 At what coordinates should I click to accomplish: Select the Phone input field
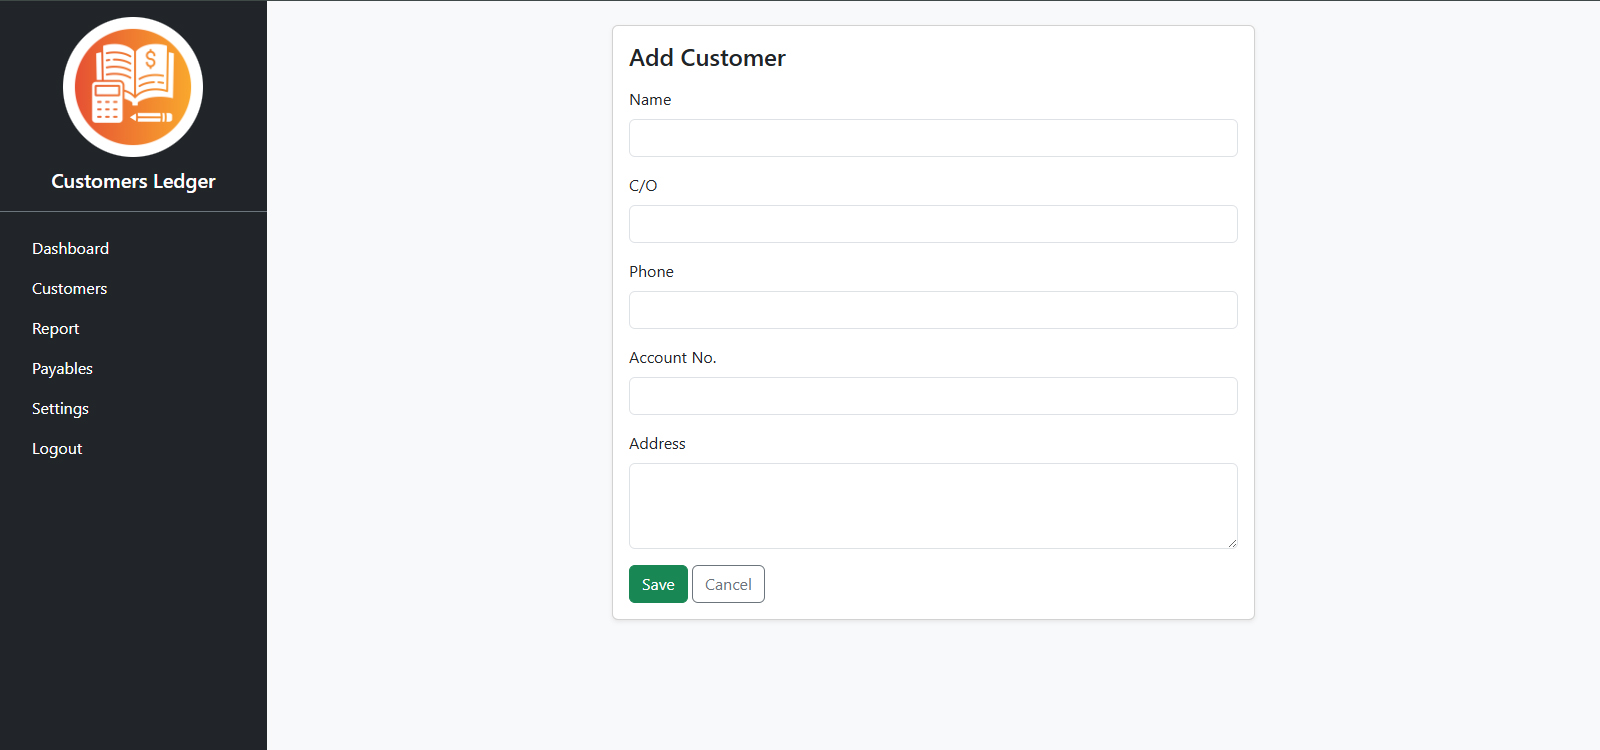(x=933, y=310)
